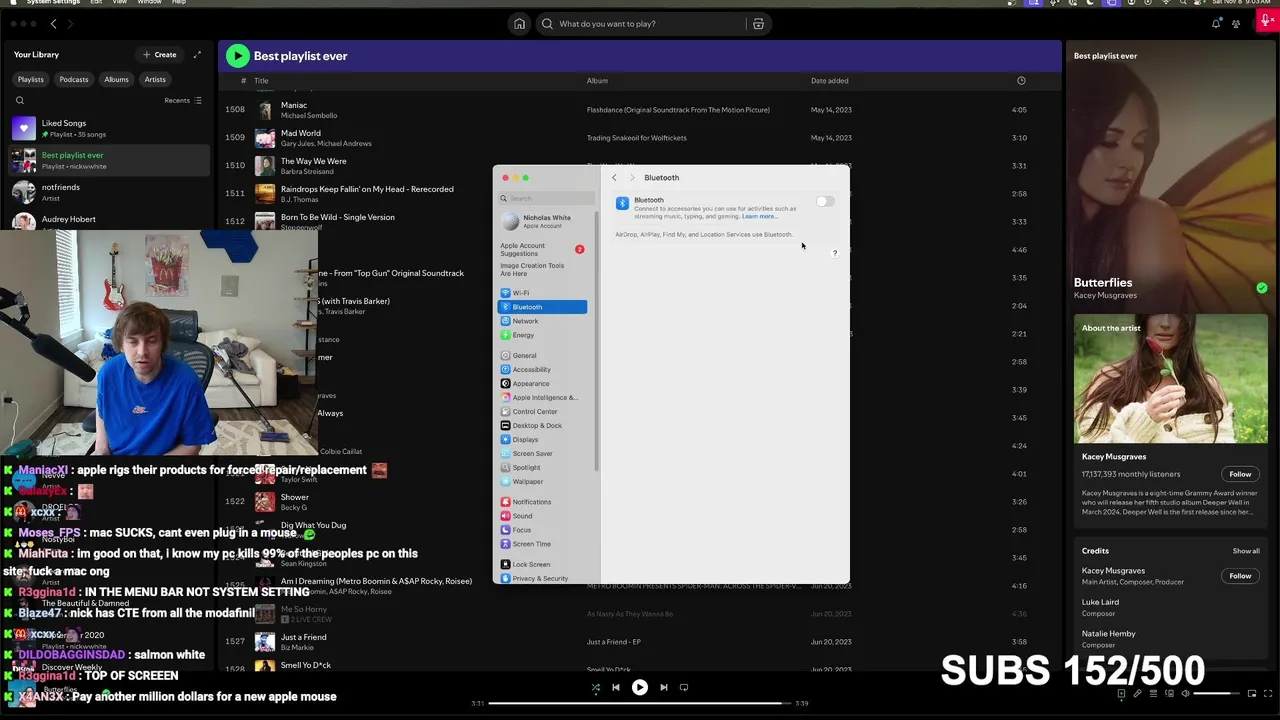Click the System Settings search field
The height and width of the screenshot is (720, 1280).
546,198
